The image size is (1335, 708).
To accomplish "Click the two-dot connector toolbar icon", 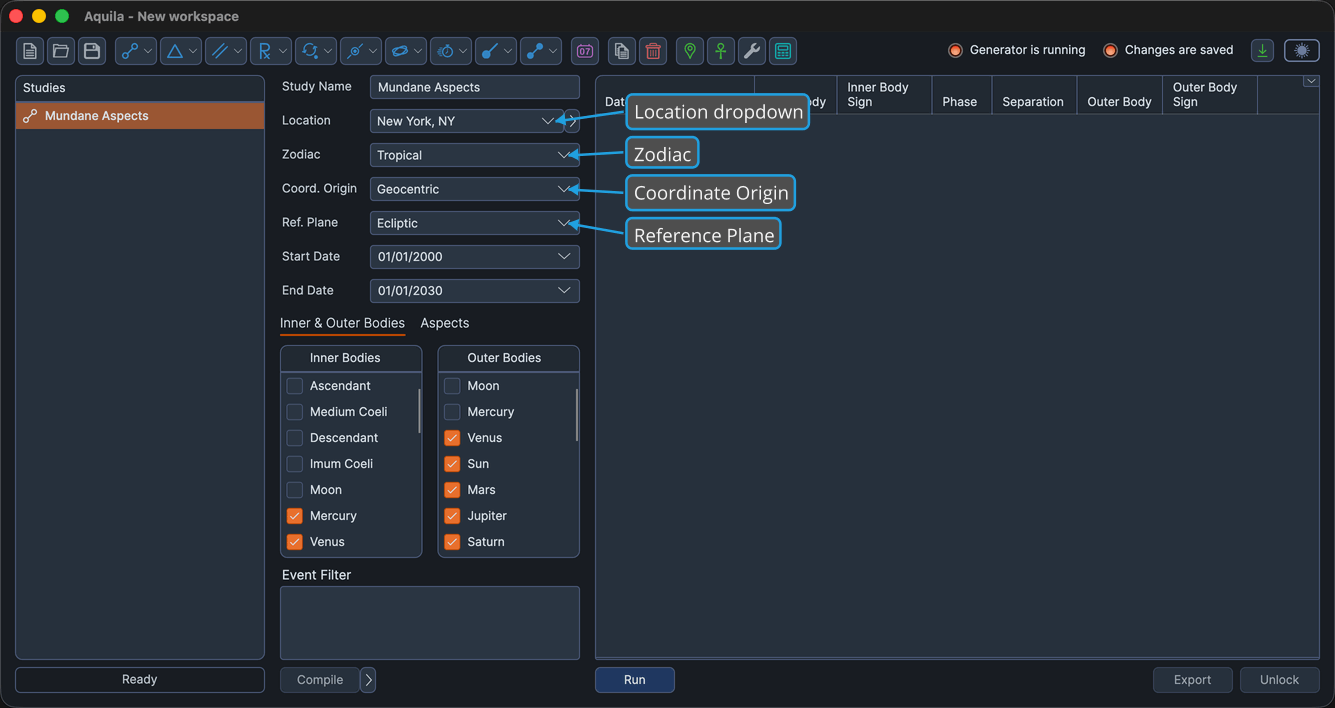I will click(541, 51).
